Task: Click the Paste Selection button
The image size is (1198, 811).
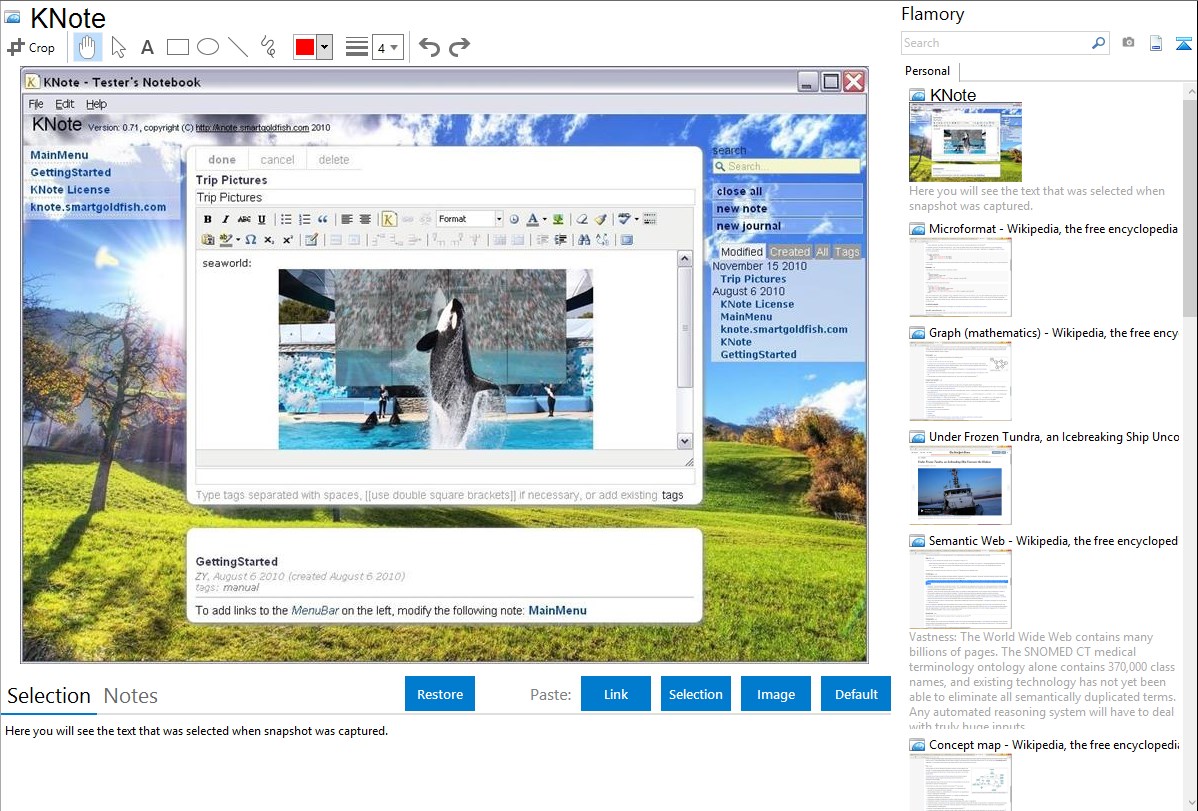Action: 695,694
